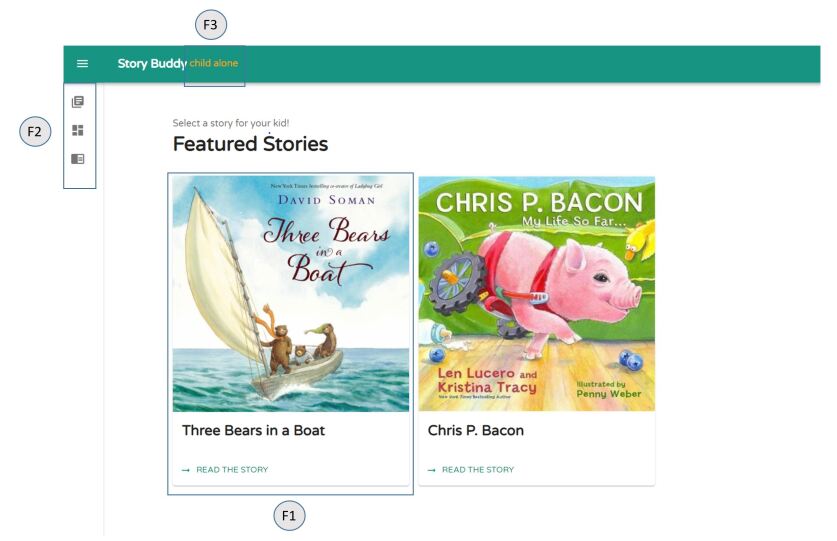Click 'Read the Story' for Three Bears in a Boat
This screenshot has height=541, width=837.
pyautogui.click(x=232, y=470)
